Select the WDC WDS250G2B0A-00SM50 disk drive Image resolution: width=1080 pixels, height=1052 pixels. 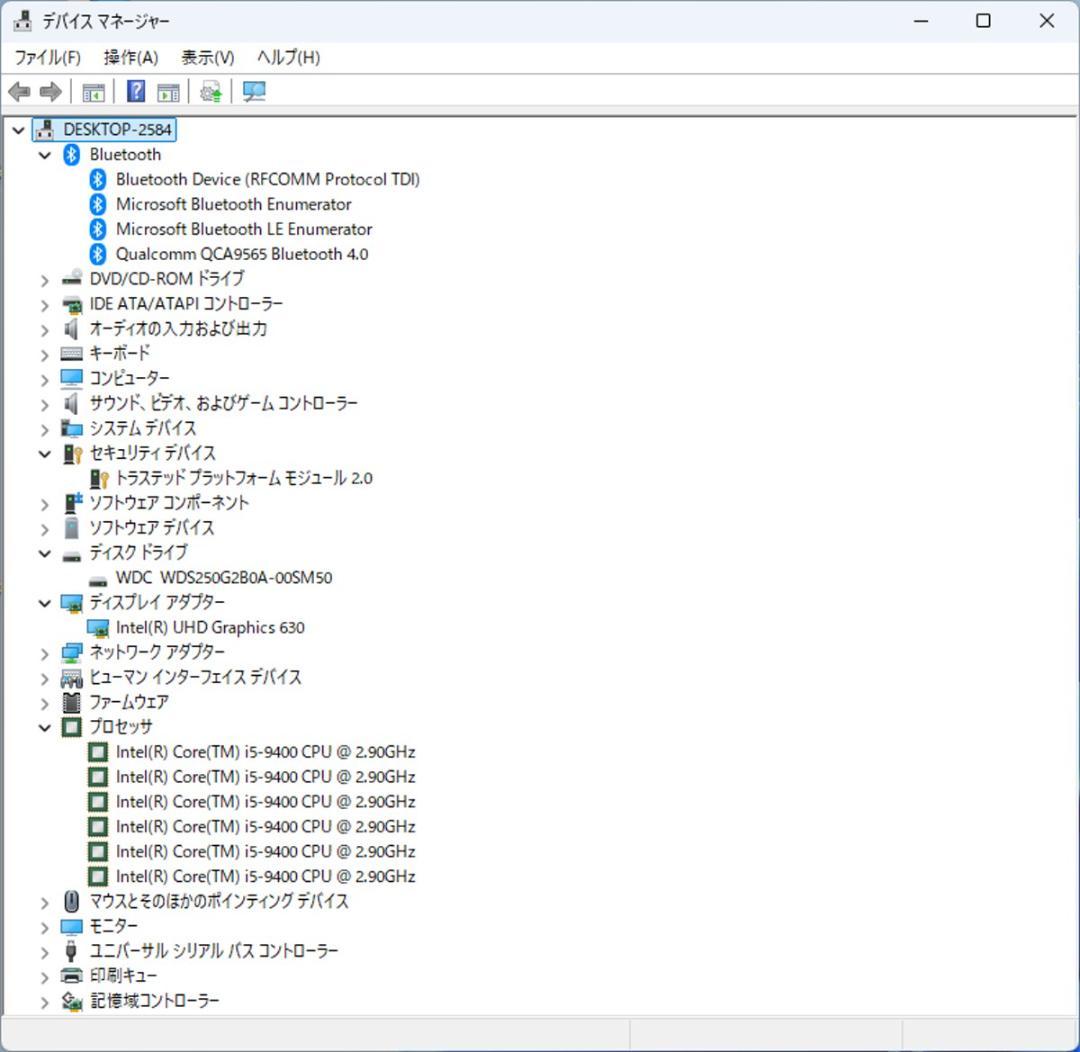click(224, 577)
